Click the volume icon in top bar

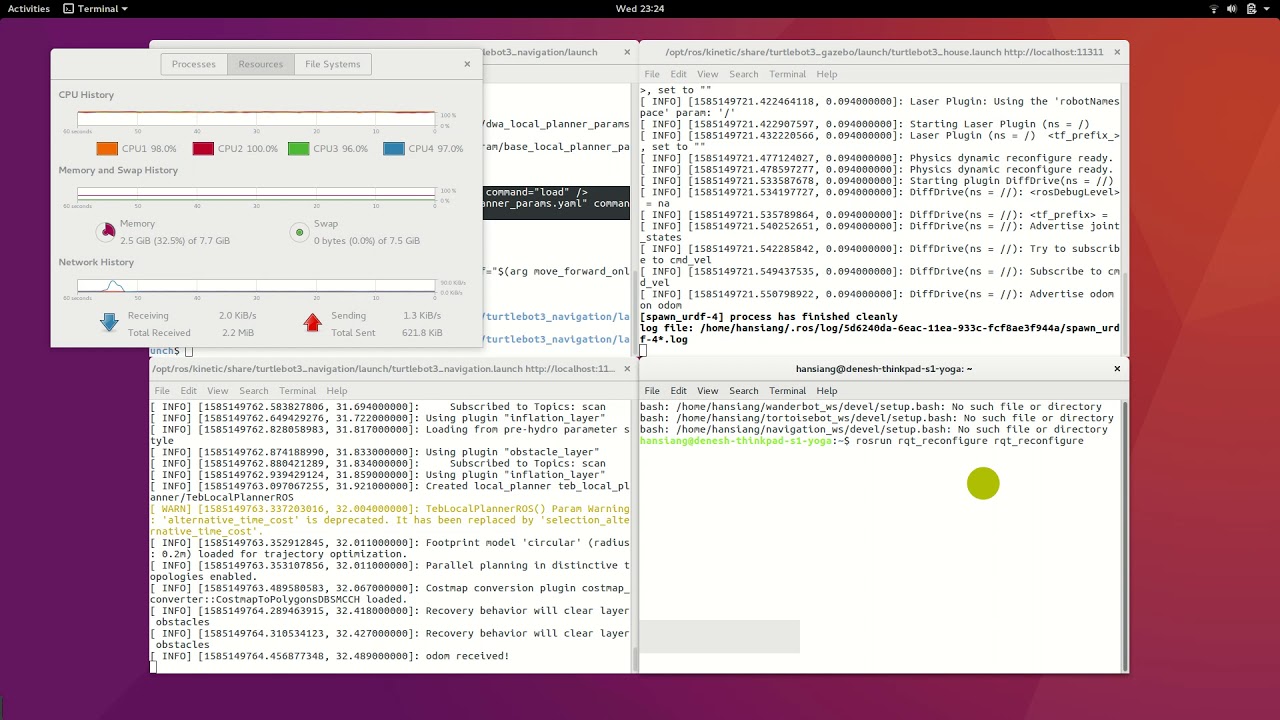(1234, 8)
